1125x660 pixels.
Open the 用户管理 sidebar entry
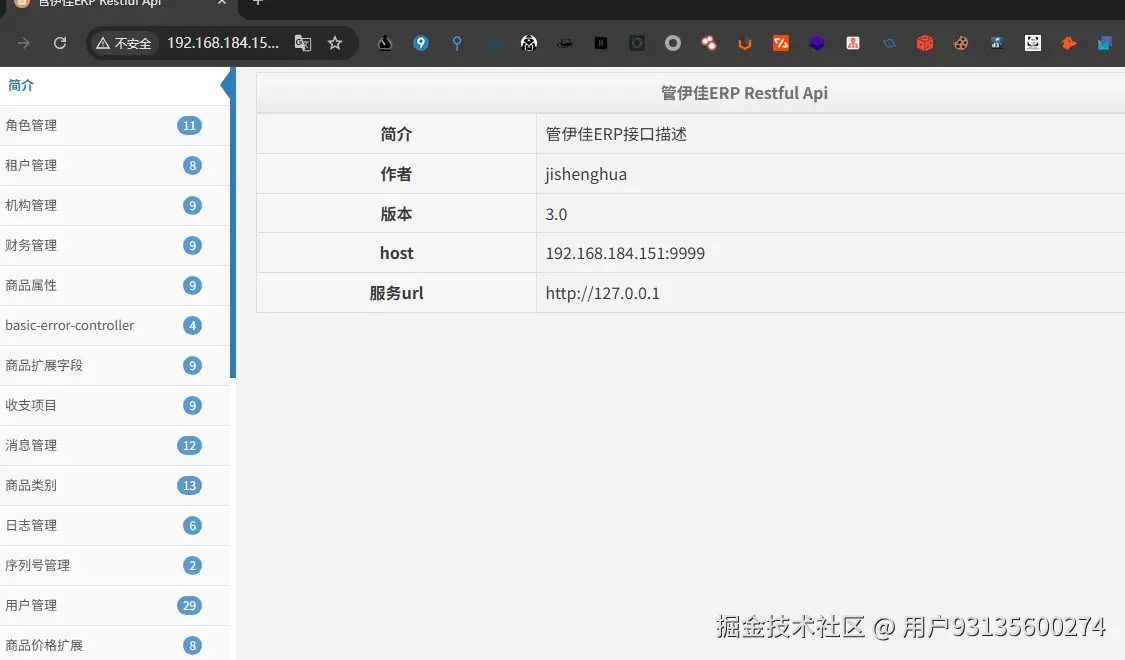(x=115, y=605)
